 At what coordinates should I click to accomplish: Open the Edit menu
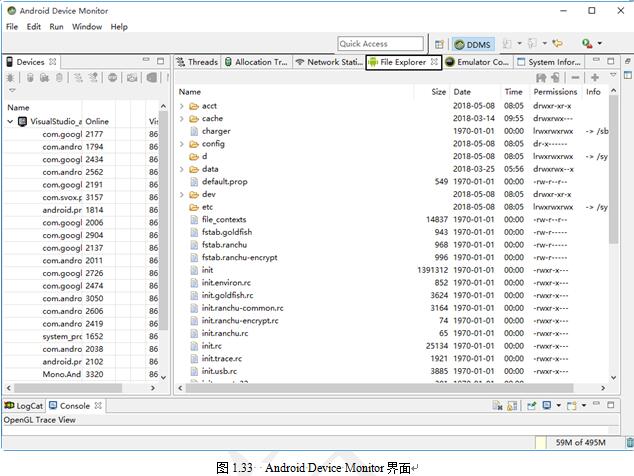click(x=34, y=27)
